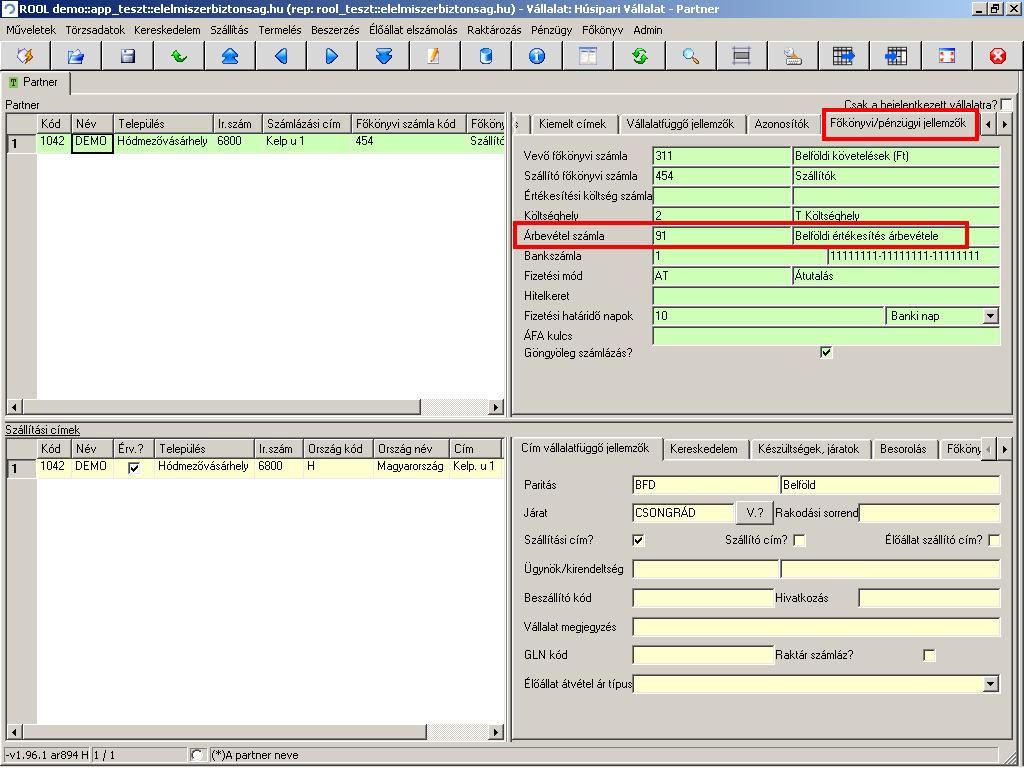Screen dimensions: 1024x768
Task: Switch to Azonosítók tab
Action: click(x=781, y=124)
